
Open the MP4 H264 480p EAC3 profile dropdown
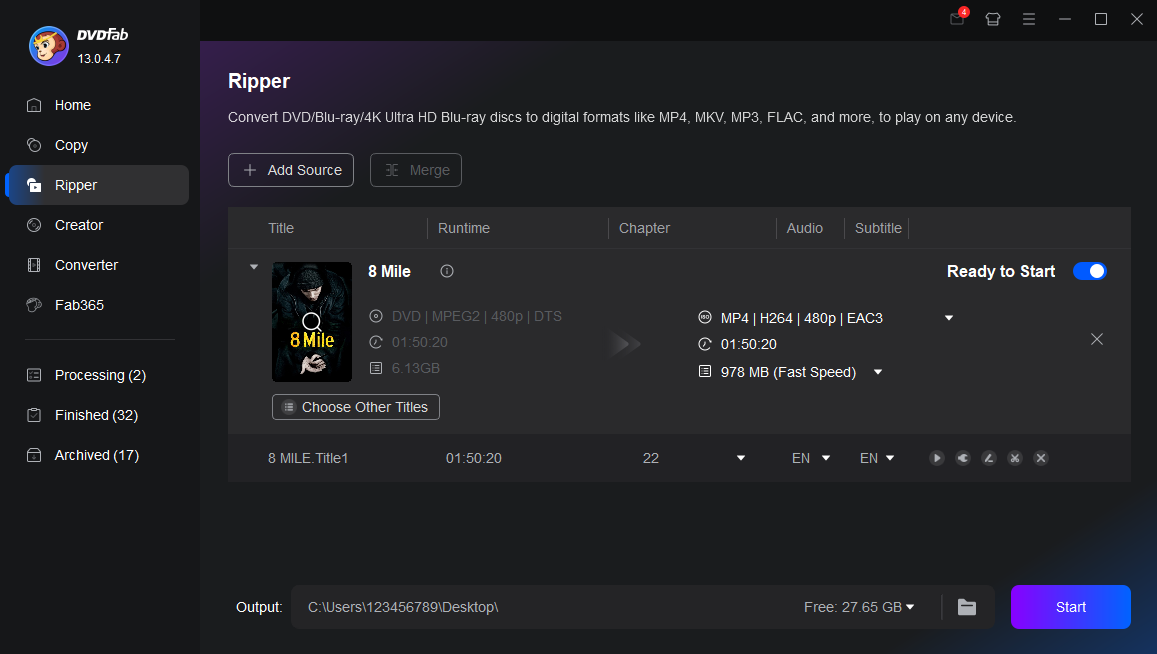(x=949, y=318)
